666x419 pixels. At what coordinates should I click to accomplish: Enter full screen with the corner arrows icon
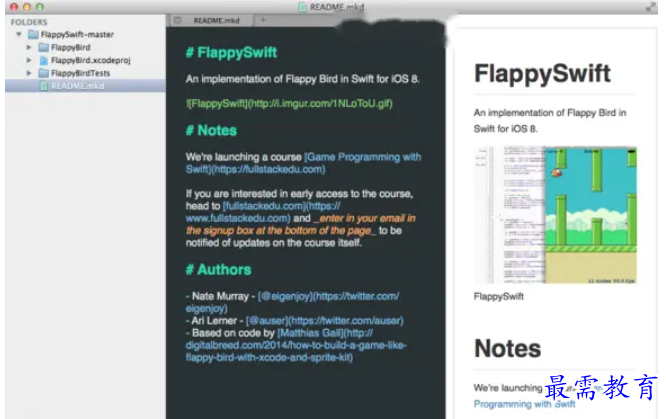click(x=650, y=7)
